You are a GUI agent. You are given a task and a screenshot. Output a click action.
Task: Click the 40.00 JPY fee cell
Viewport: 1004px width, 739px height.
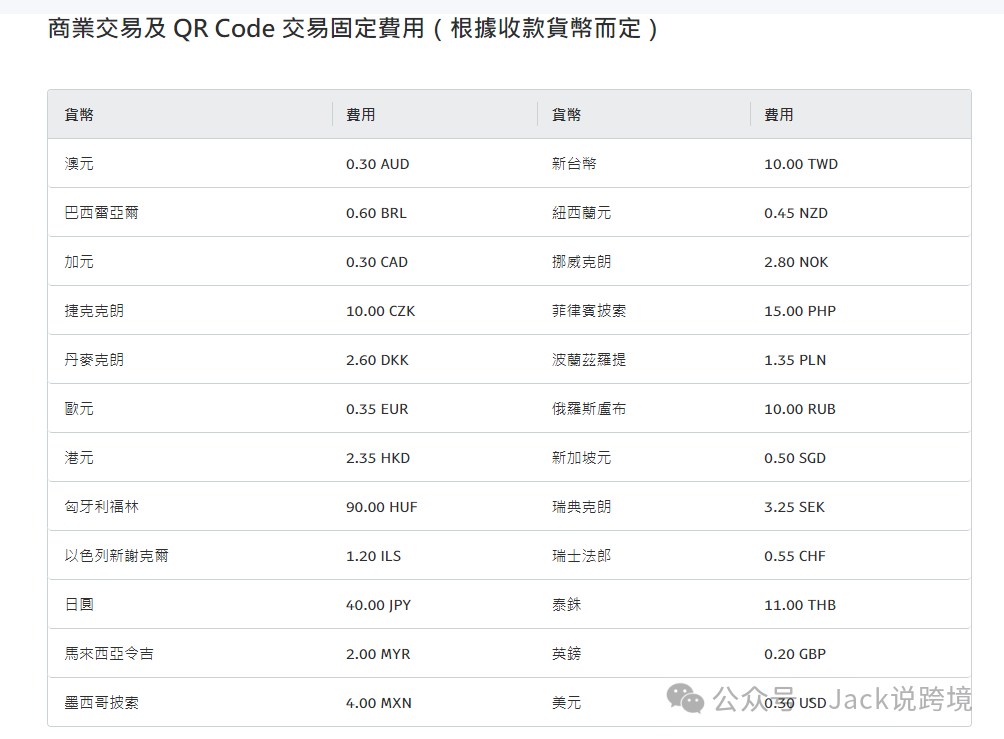coord(378,605)
